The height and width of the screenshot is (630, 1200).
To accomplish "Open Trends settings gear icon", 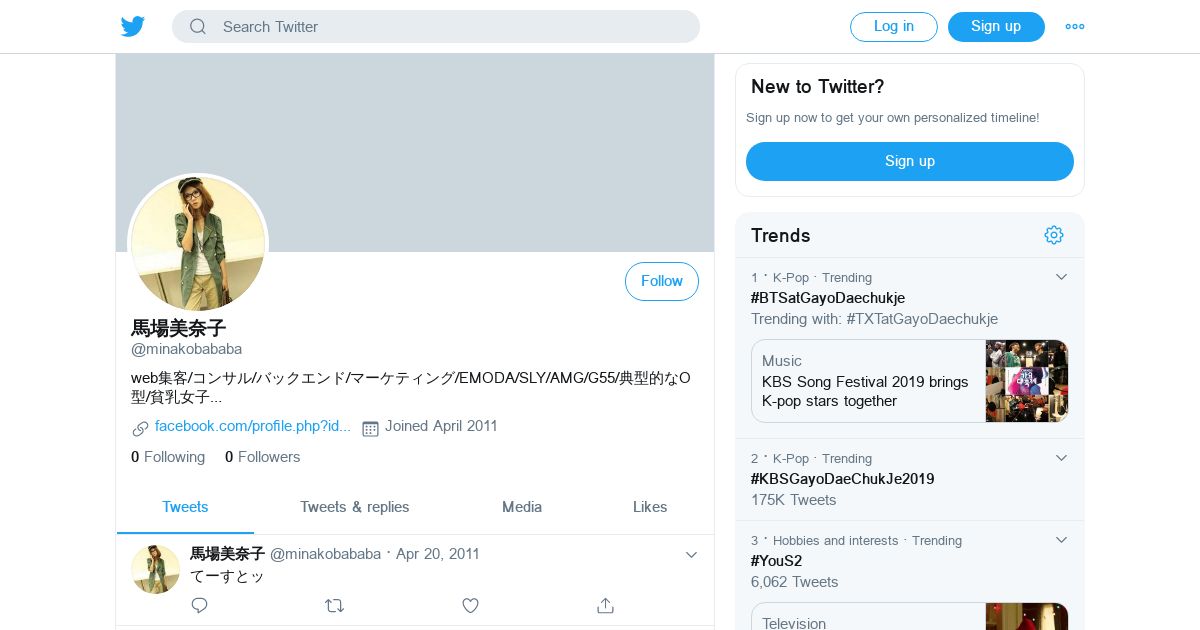I will pyautogui.click(x=1054, y=235).
